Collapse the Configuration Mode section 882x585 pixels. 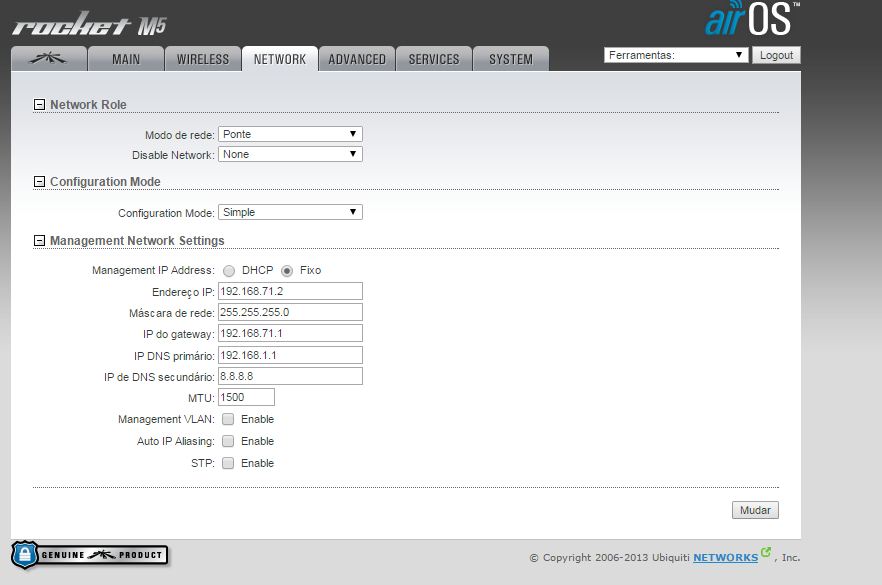coord(39,182)
